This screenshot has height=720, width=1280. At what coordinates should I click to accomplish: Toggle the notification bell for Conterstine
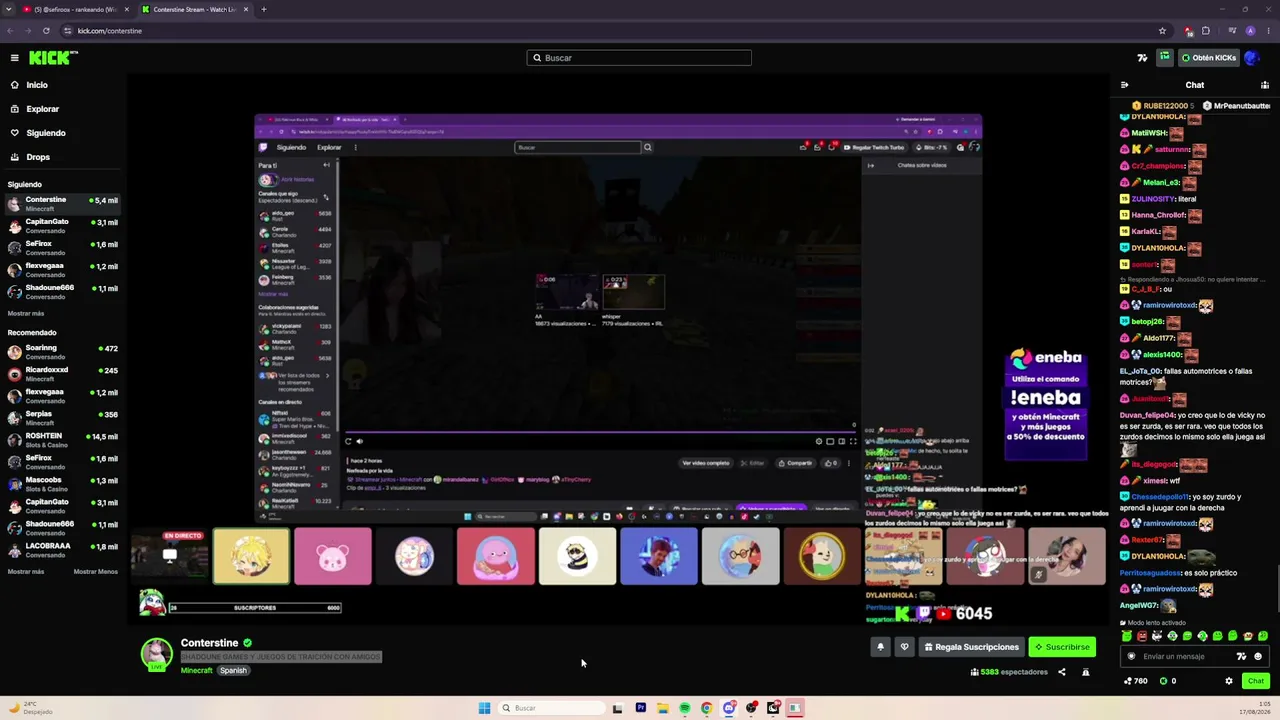(x=880, y=647)
